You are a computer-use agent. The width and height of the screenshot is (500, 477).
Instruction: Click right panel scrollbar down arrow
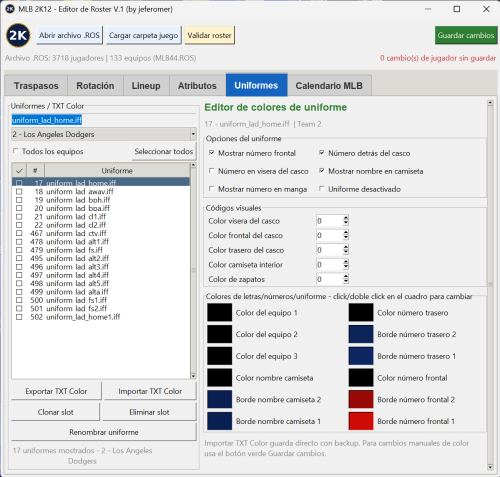[x=490, y=467]
